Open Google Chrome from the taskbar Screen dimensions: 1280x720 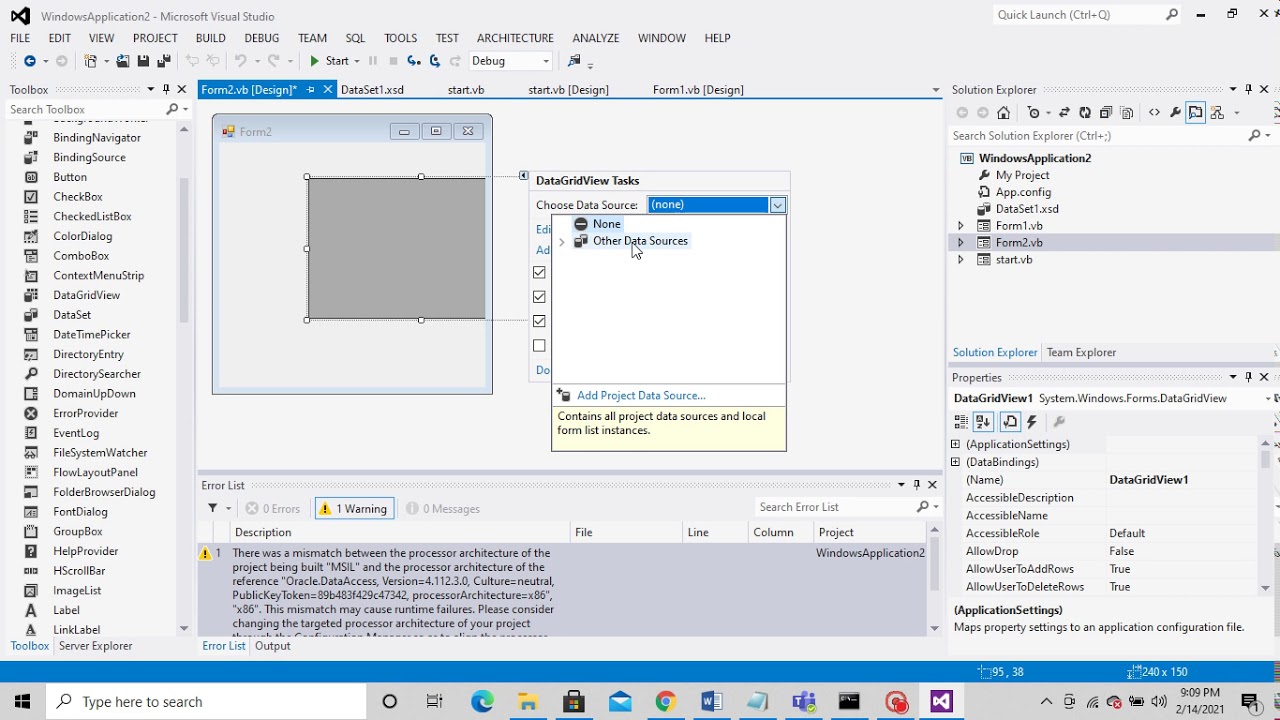[x=665, y=701]
